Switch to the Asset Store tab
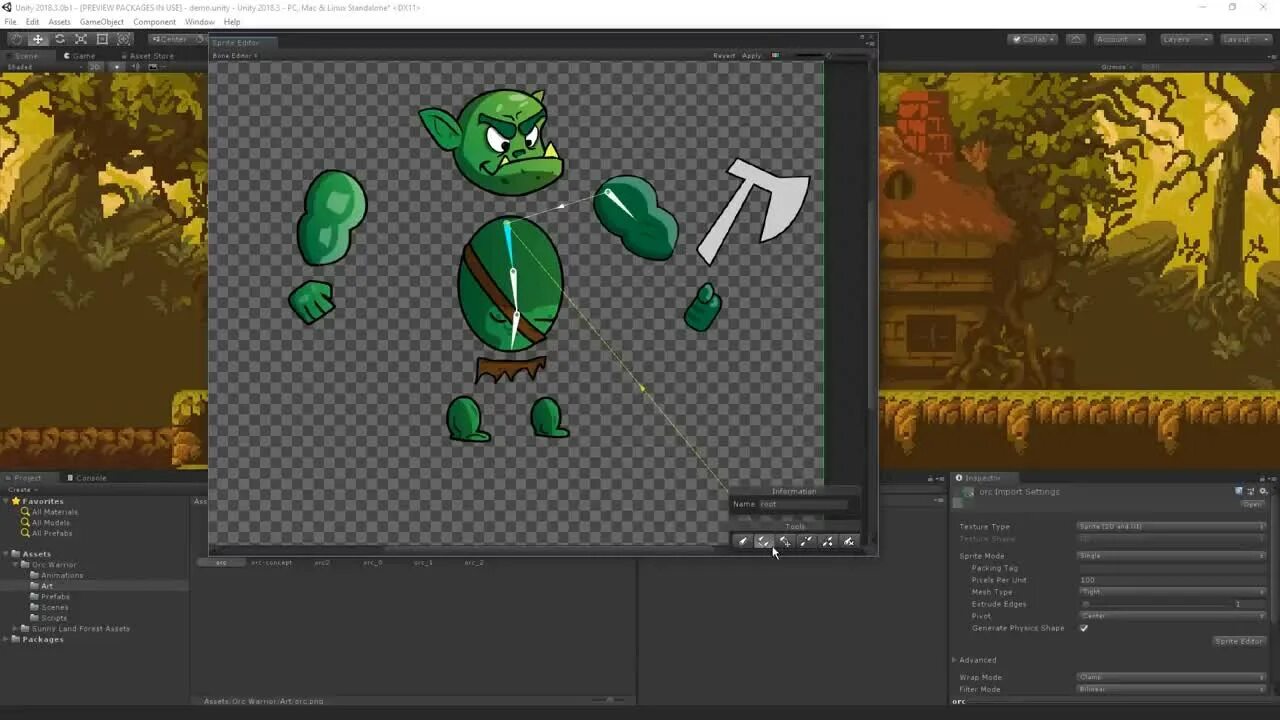Screen dimensions: 1280x720 [x=148, y=56]
